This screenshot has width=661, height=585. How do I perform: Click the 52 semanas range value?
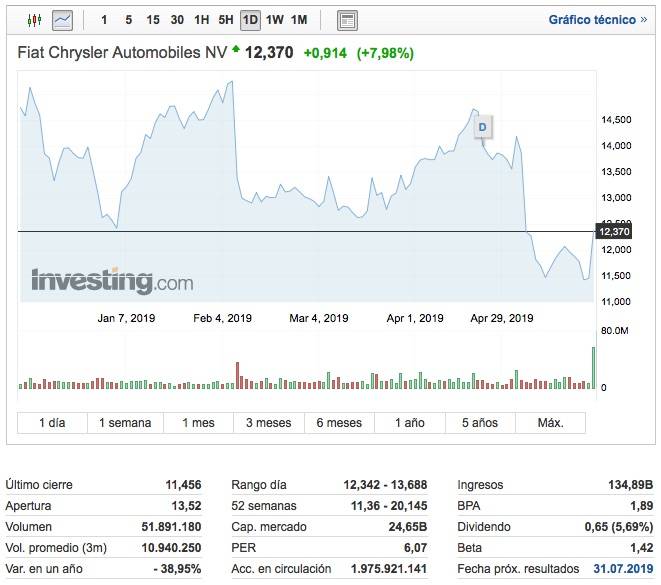(x=389, y=506)
